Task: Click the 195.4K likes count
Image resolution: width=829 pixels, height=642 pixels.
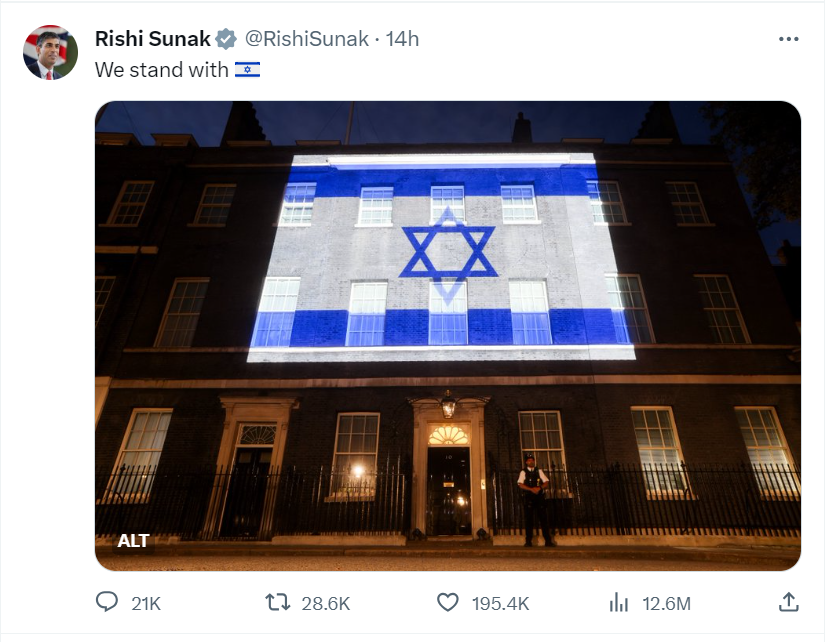Action: pyautogui.click(x=501, y=603)
